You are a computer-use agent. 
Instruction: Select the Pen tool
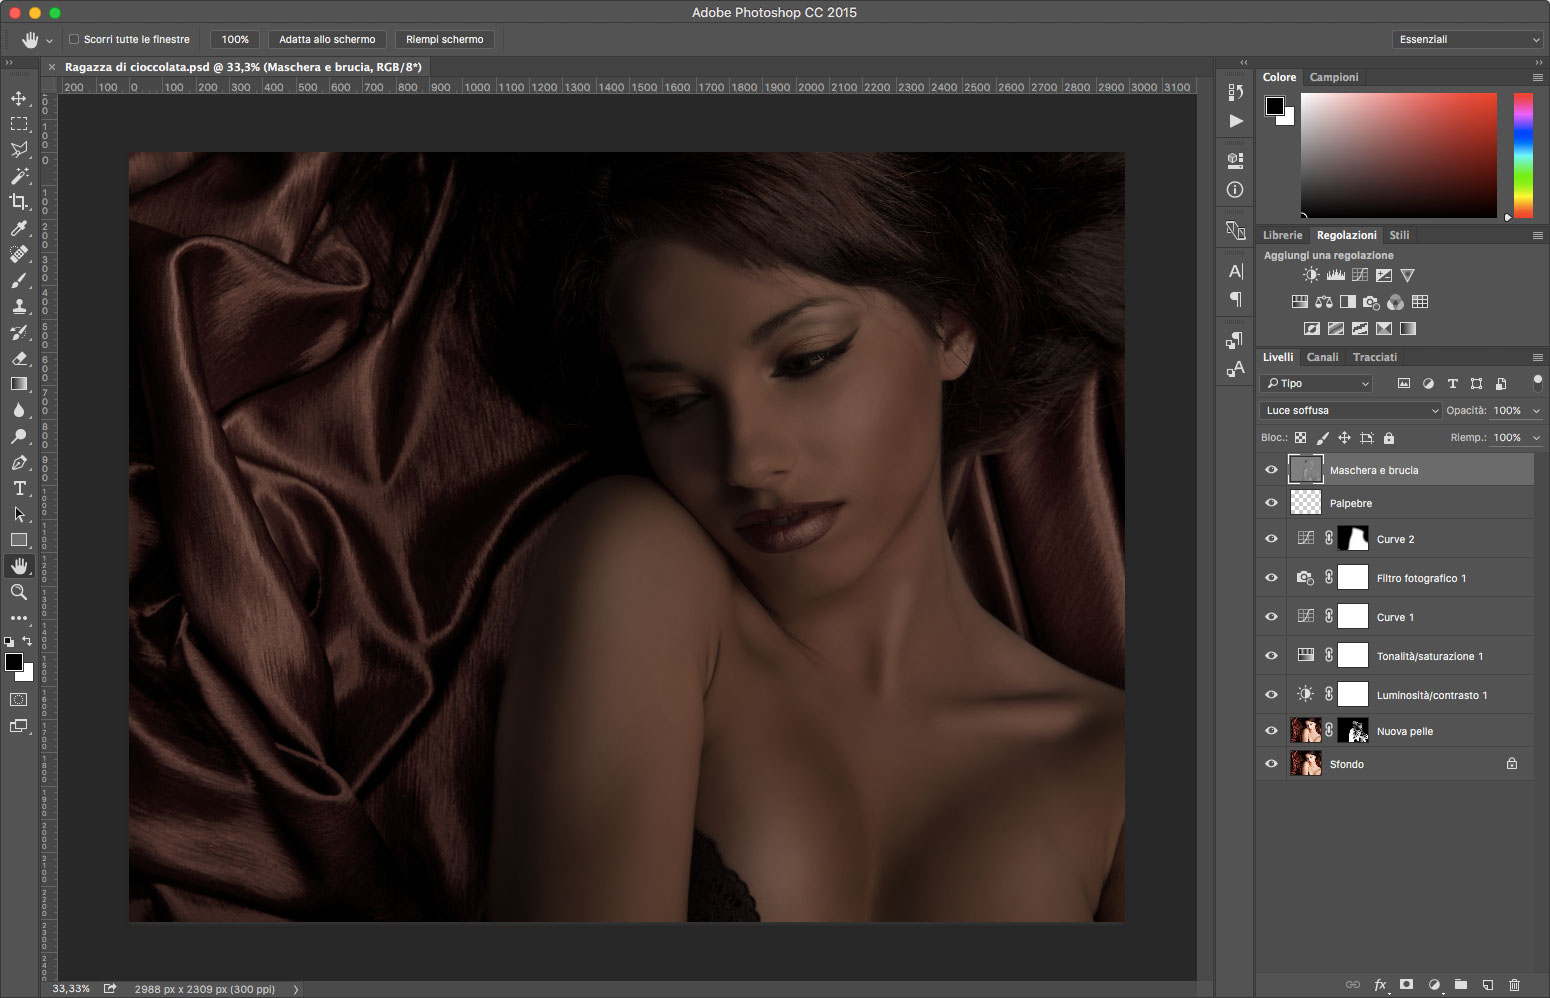coord(19,462)
